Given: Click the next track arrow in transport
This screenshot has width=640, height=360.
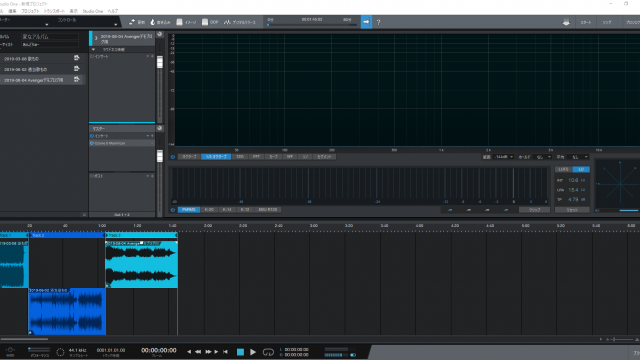Looking at the screenshot, I should tap(216, 352).
